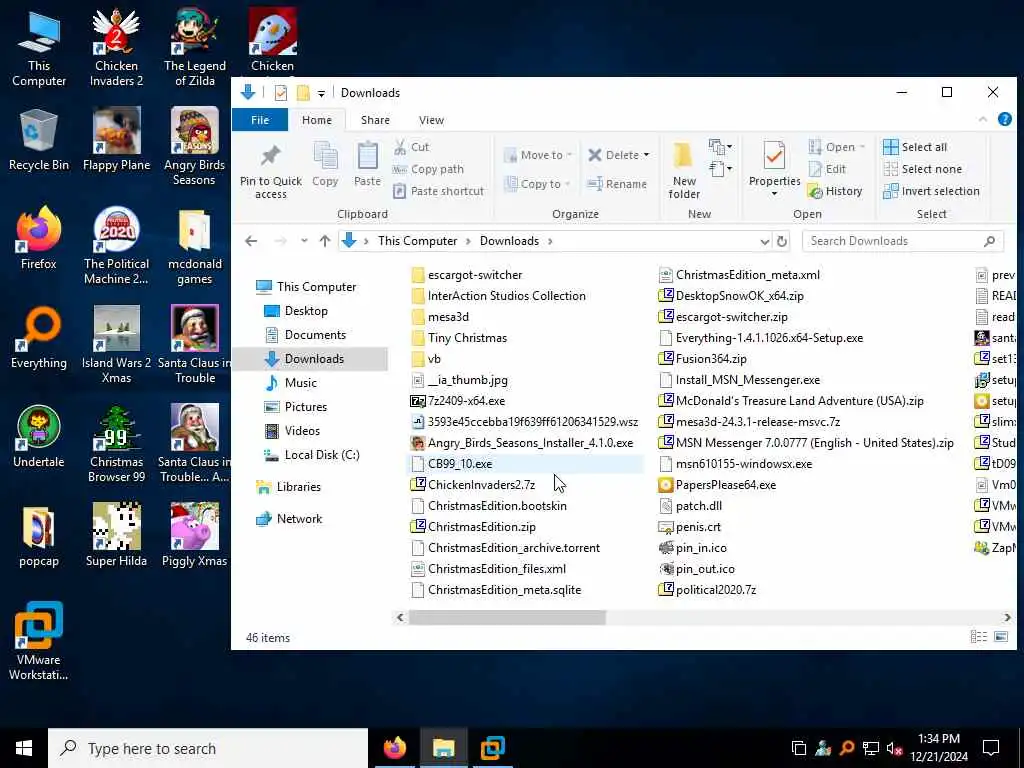Click Pin to Quick access icon

pyautogui.click(x=270, y=171)
